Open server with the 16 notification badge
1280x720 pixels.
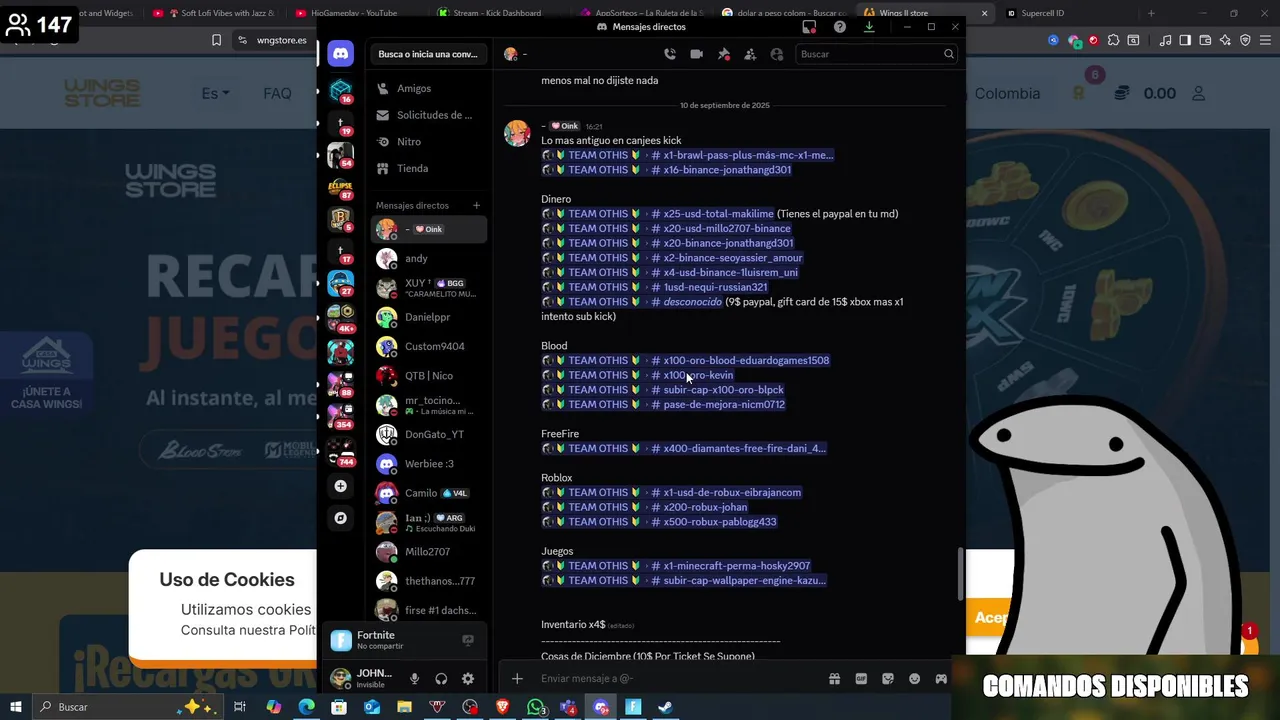tap(341, 91)
